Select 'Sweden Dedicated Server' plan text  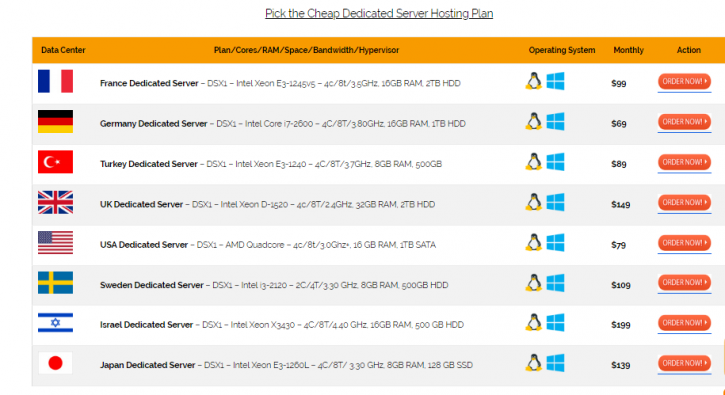click(x=152, y=285)
